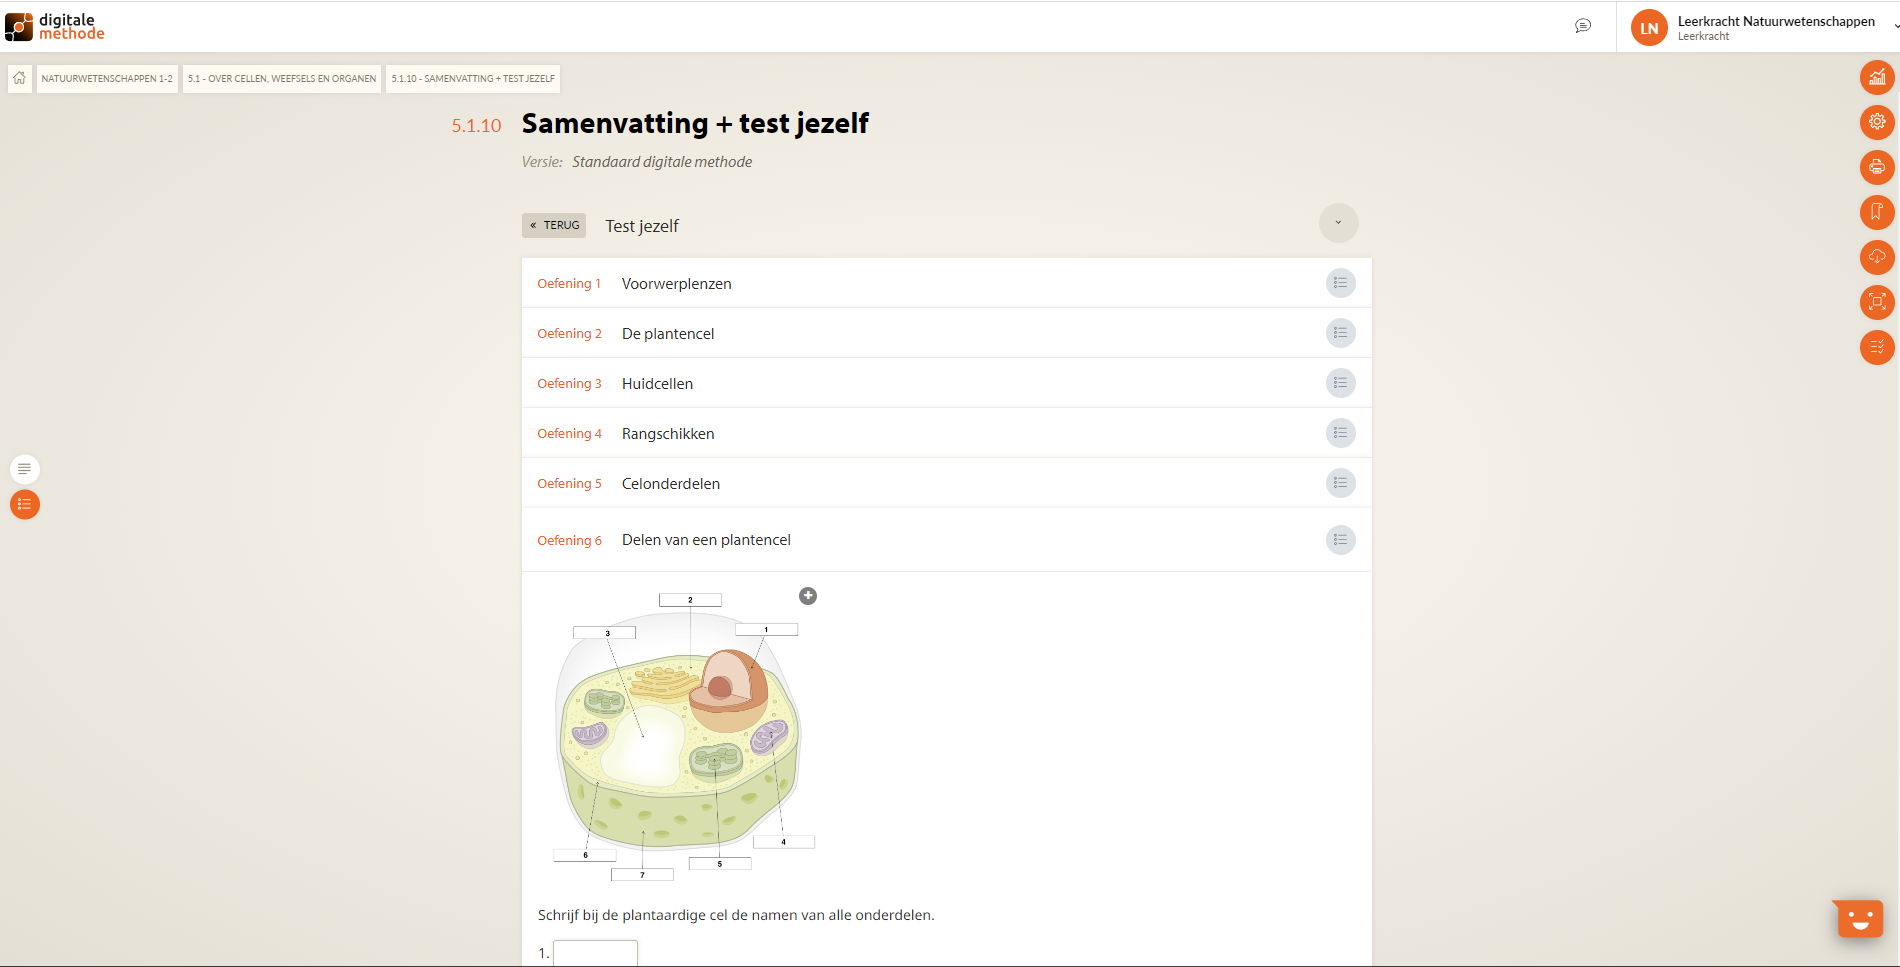Collapse the Test jezelf section chevron

tap(1338, 223)
